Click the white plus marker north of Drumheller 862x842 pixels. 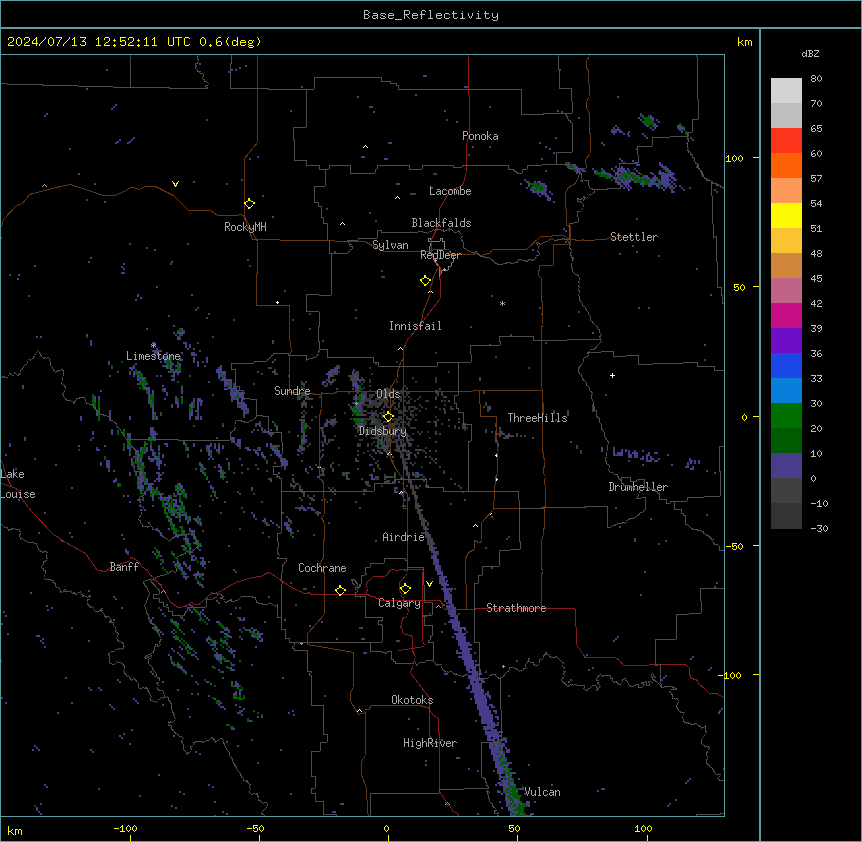(x=612, y=375)
